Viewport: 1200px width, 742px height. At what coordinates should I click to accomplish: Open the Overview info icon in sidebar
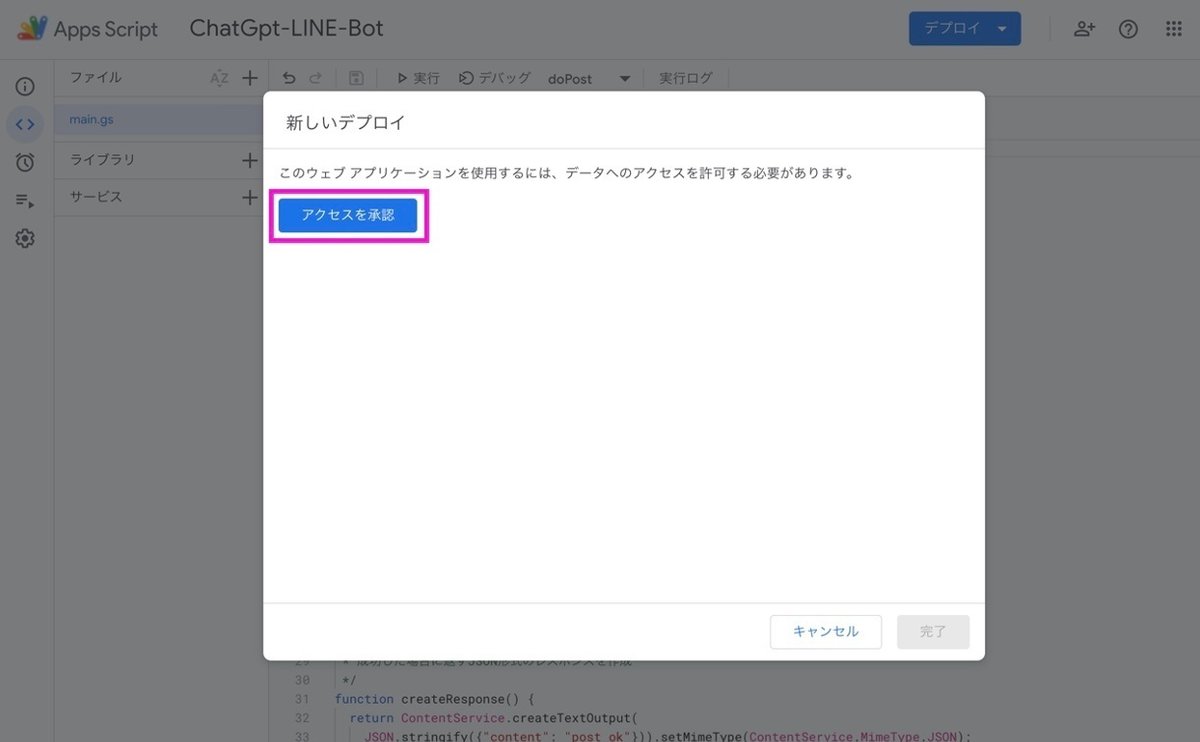(25, 87)
